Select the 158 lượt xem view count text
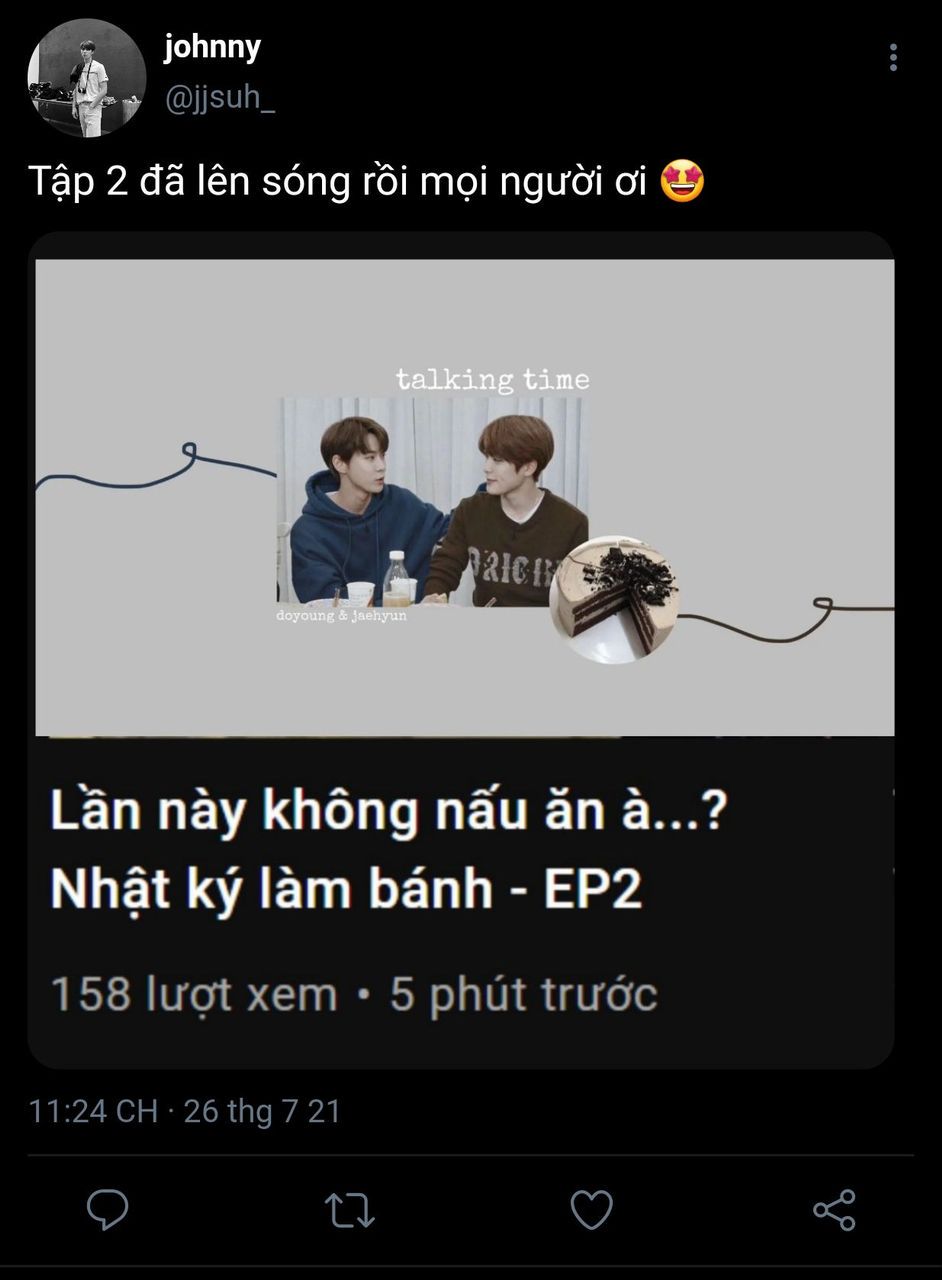Screen dimensions: 942x1280 (x=194, y=995)
